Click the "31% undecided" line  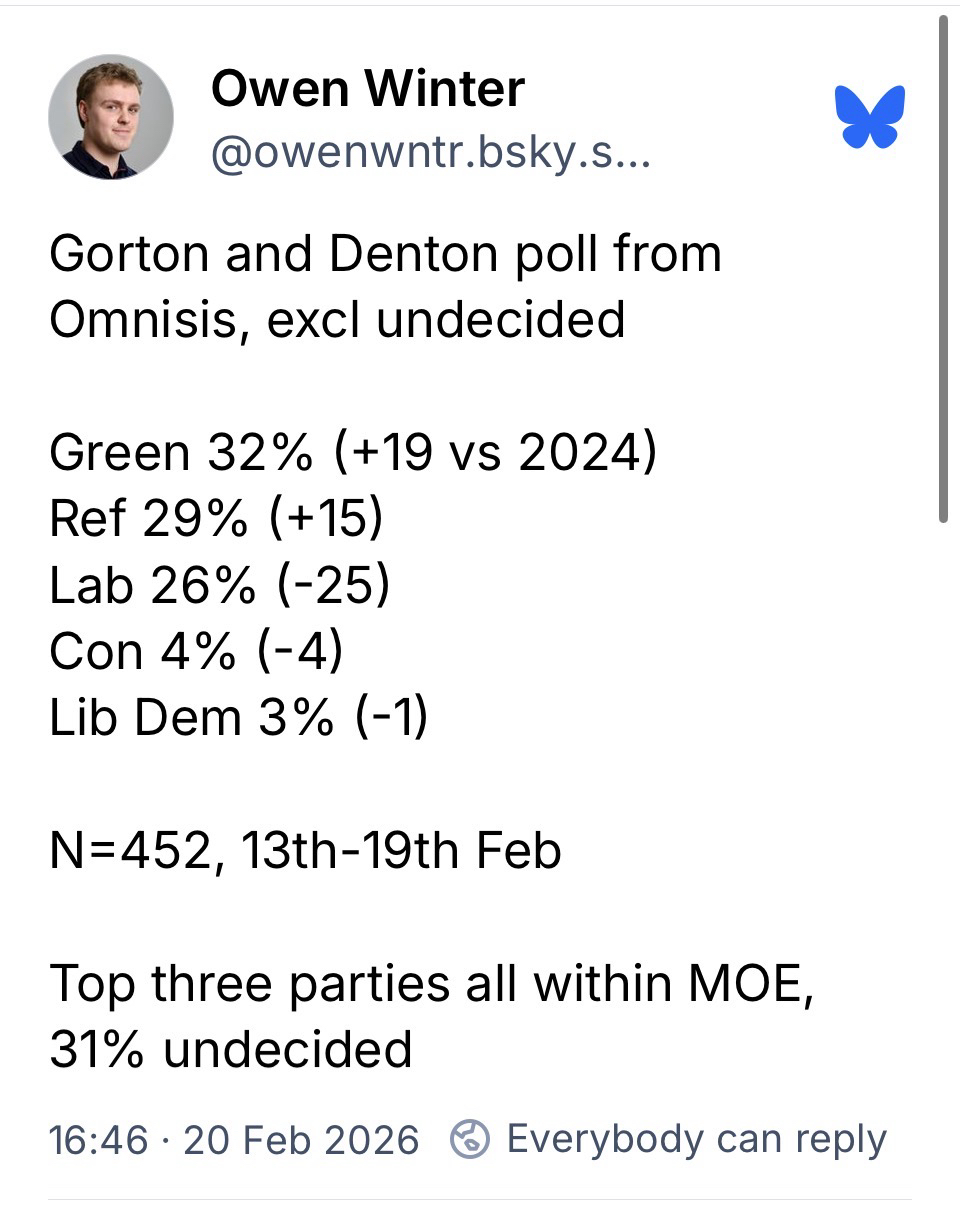(x=231, y=1049)
